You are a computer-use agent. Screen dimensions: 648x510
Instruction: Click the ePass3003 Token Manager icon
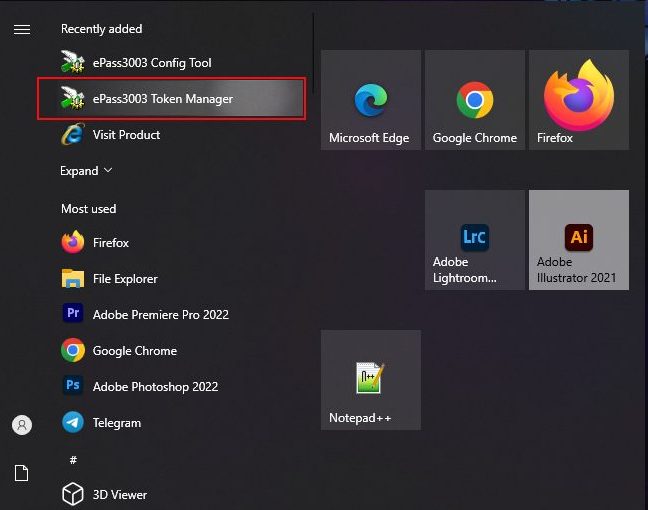[x=73, y=98]
